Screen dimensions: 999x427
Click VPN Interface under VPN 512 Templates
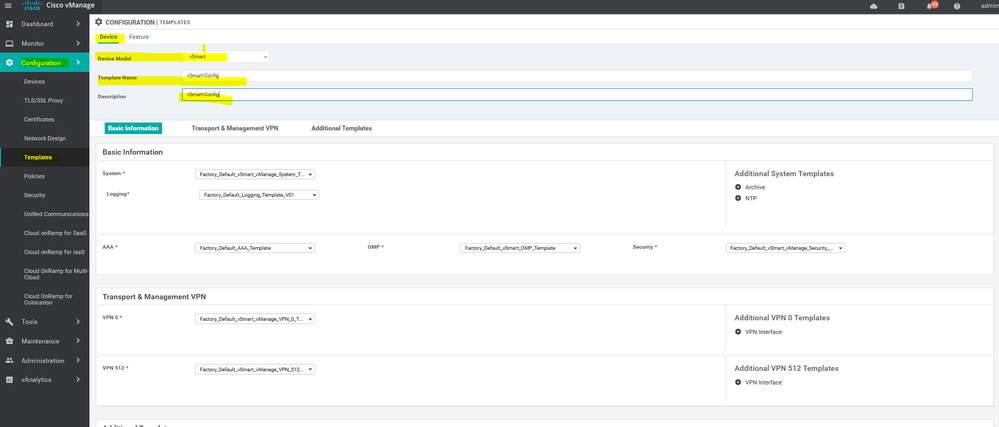pyautogui.click(x=763, y=382)
